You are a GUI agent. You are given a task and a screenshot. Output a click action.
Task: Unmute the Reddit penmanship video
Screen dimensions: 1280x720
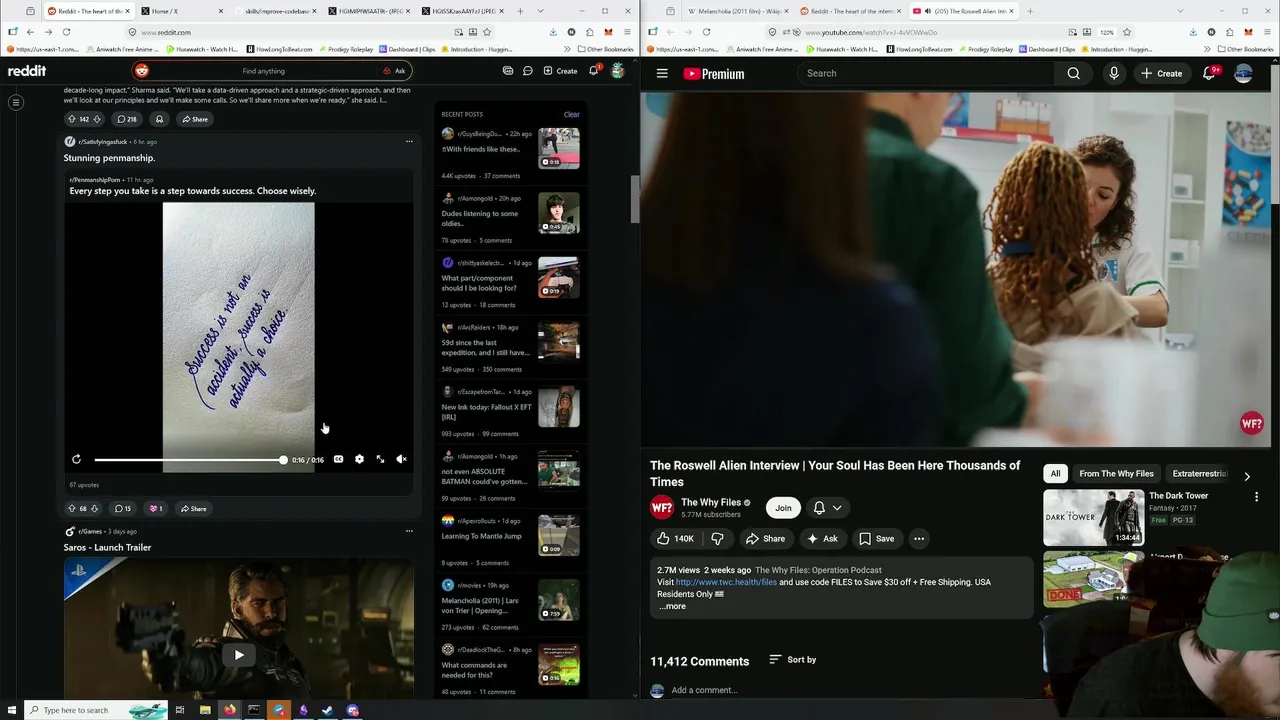click(x=401, y=459)
